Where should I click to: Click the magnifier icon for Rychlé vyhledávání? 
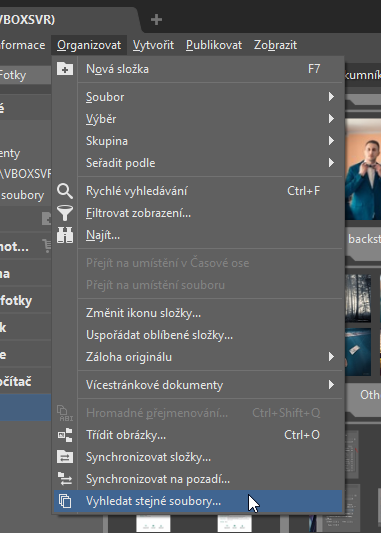click(x=65, y=191)
